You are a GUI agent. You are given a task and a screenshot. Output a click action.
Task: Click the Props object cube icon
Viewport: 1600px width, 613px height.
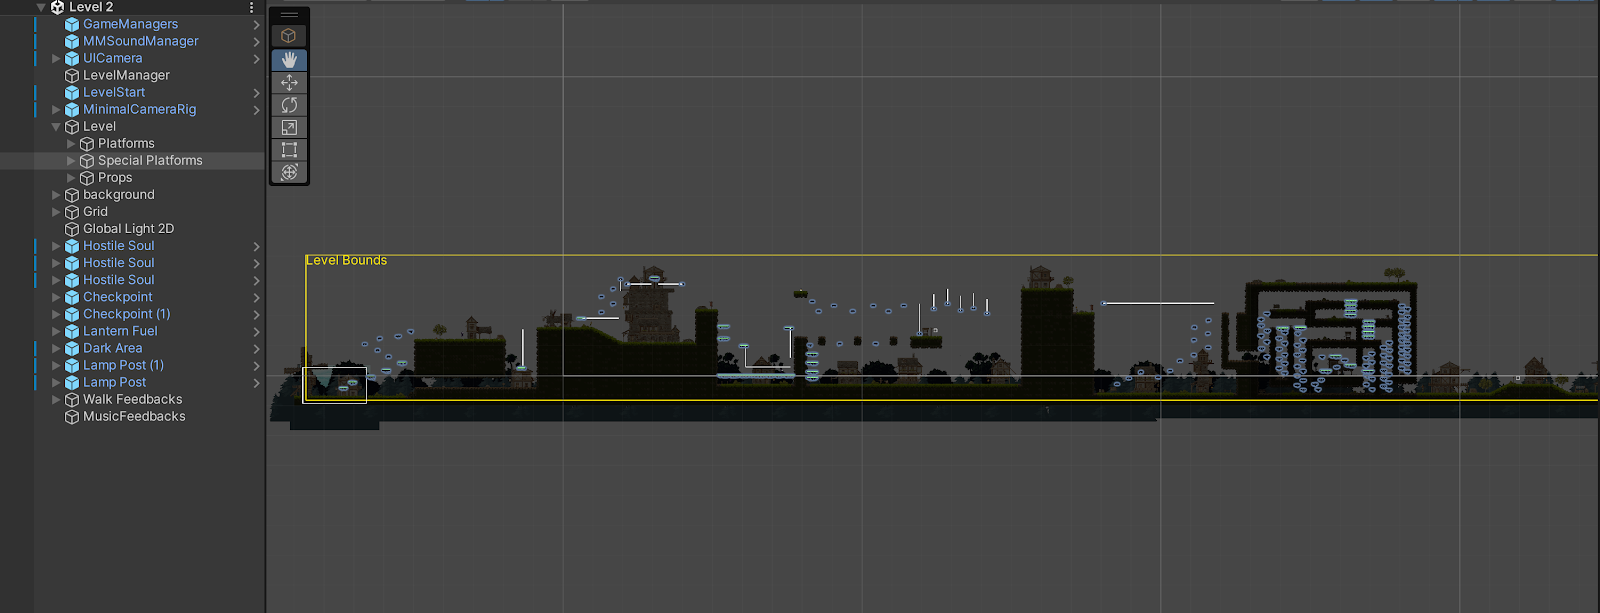[87, 177]
